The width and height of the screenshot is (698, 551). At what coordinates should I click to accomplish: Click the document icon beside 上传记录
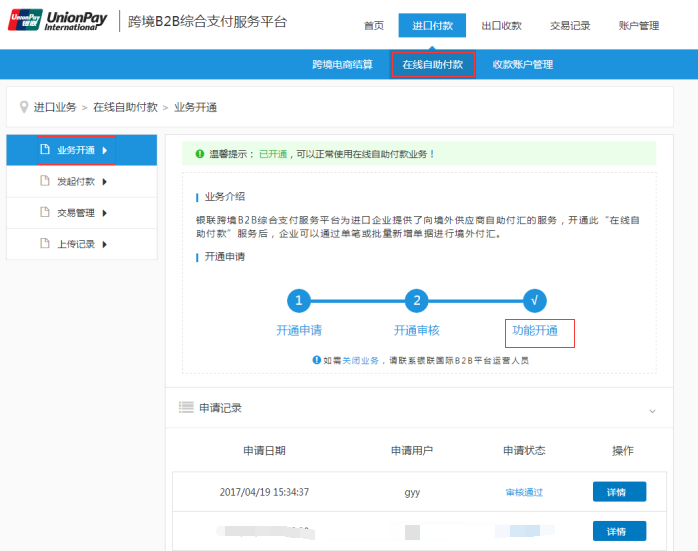click(x=45, y=244)
